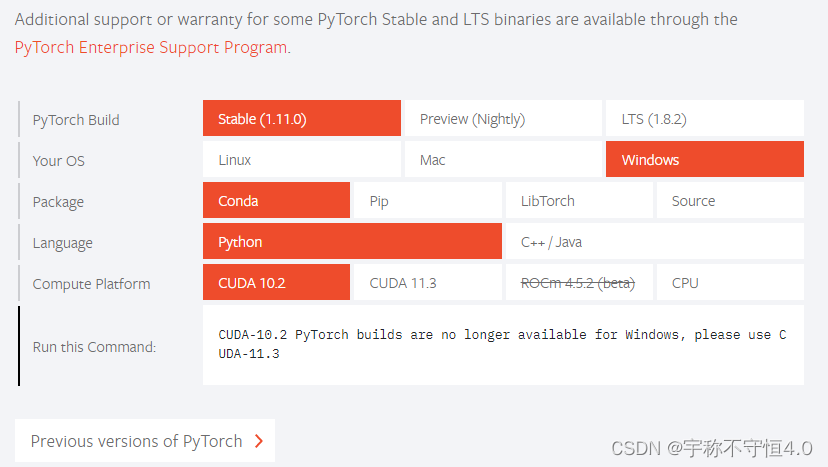Select Mac operating system option
Viewport: 828px width, 467px height.
coord(502,160)
